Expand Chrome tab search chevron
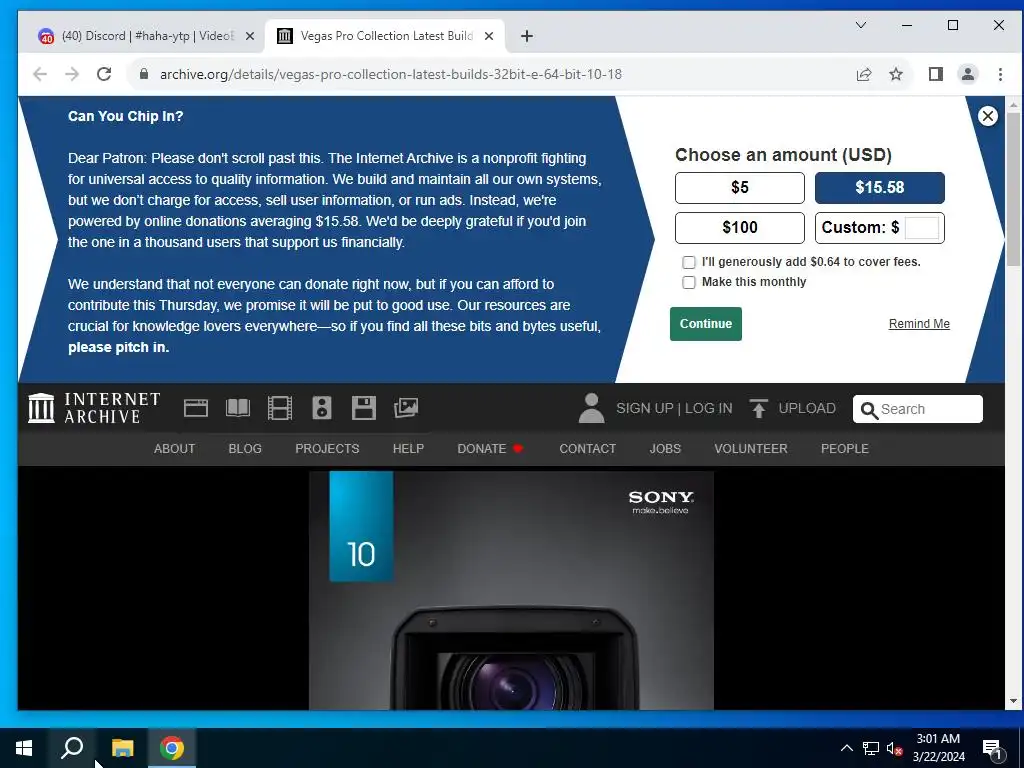The image size is (1024, 768). click(x=861, y=25)
